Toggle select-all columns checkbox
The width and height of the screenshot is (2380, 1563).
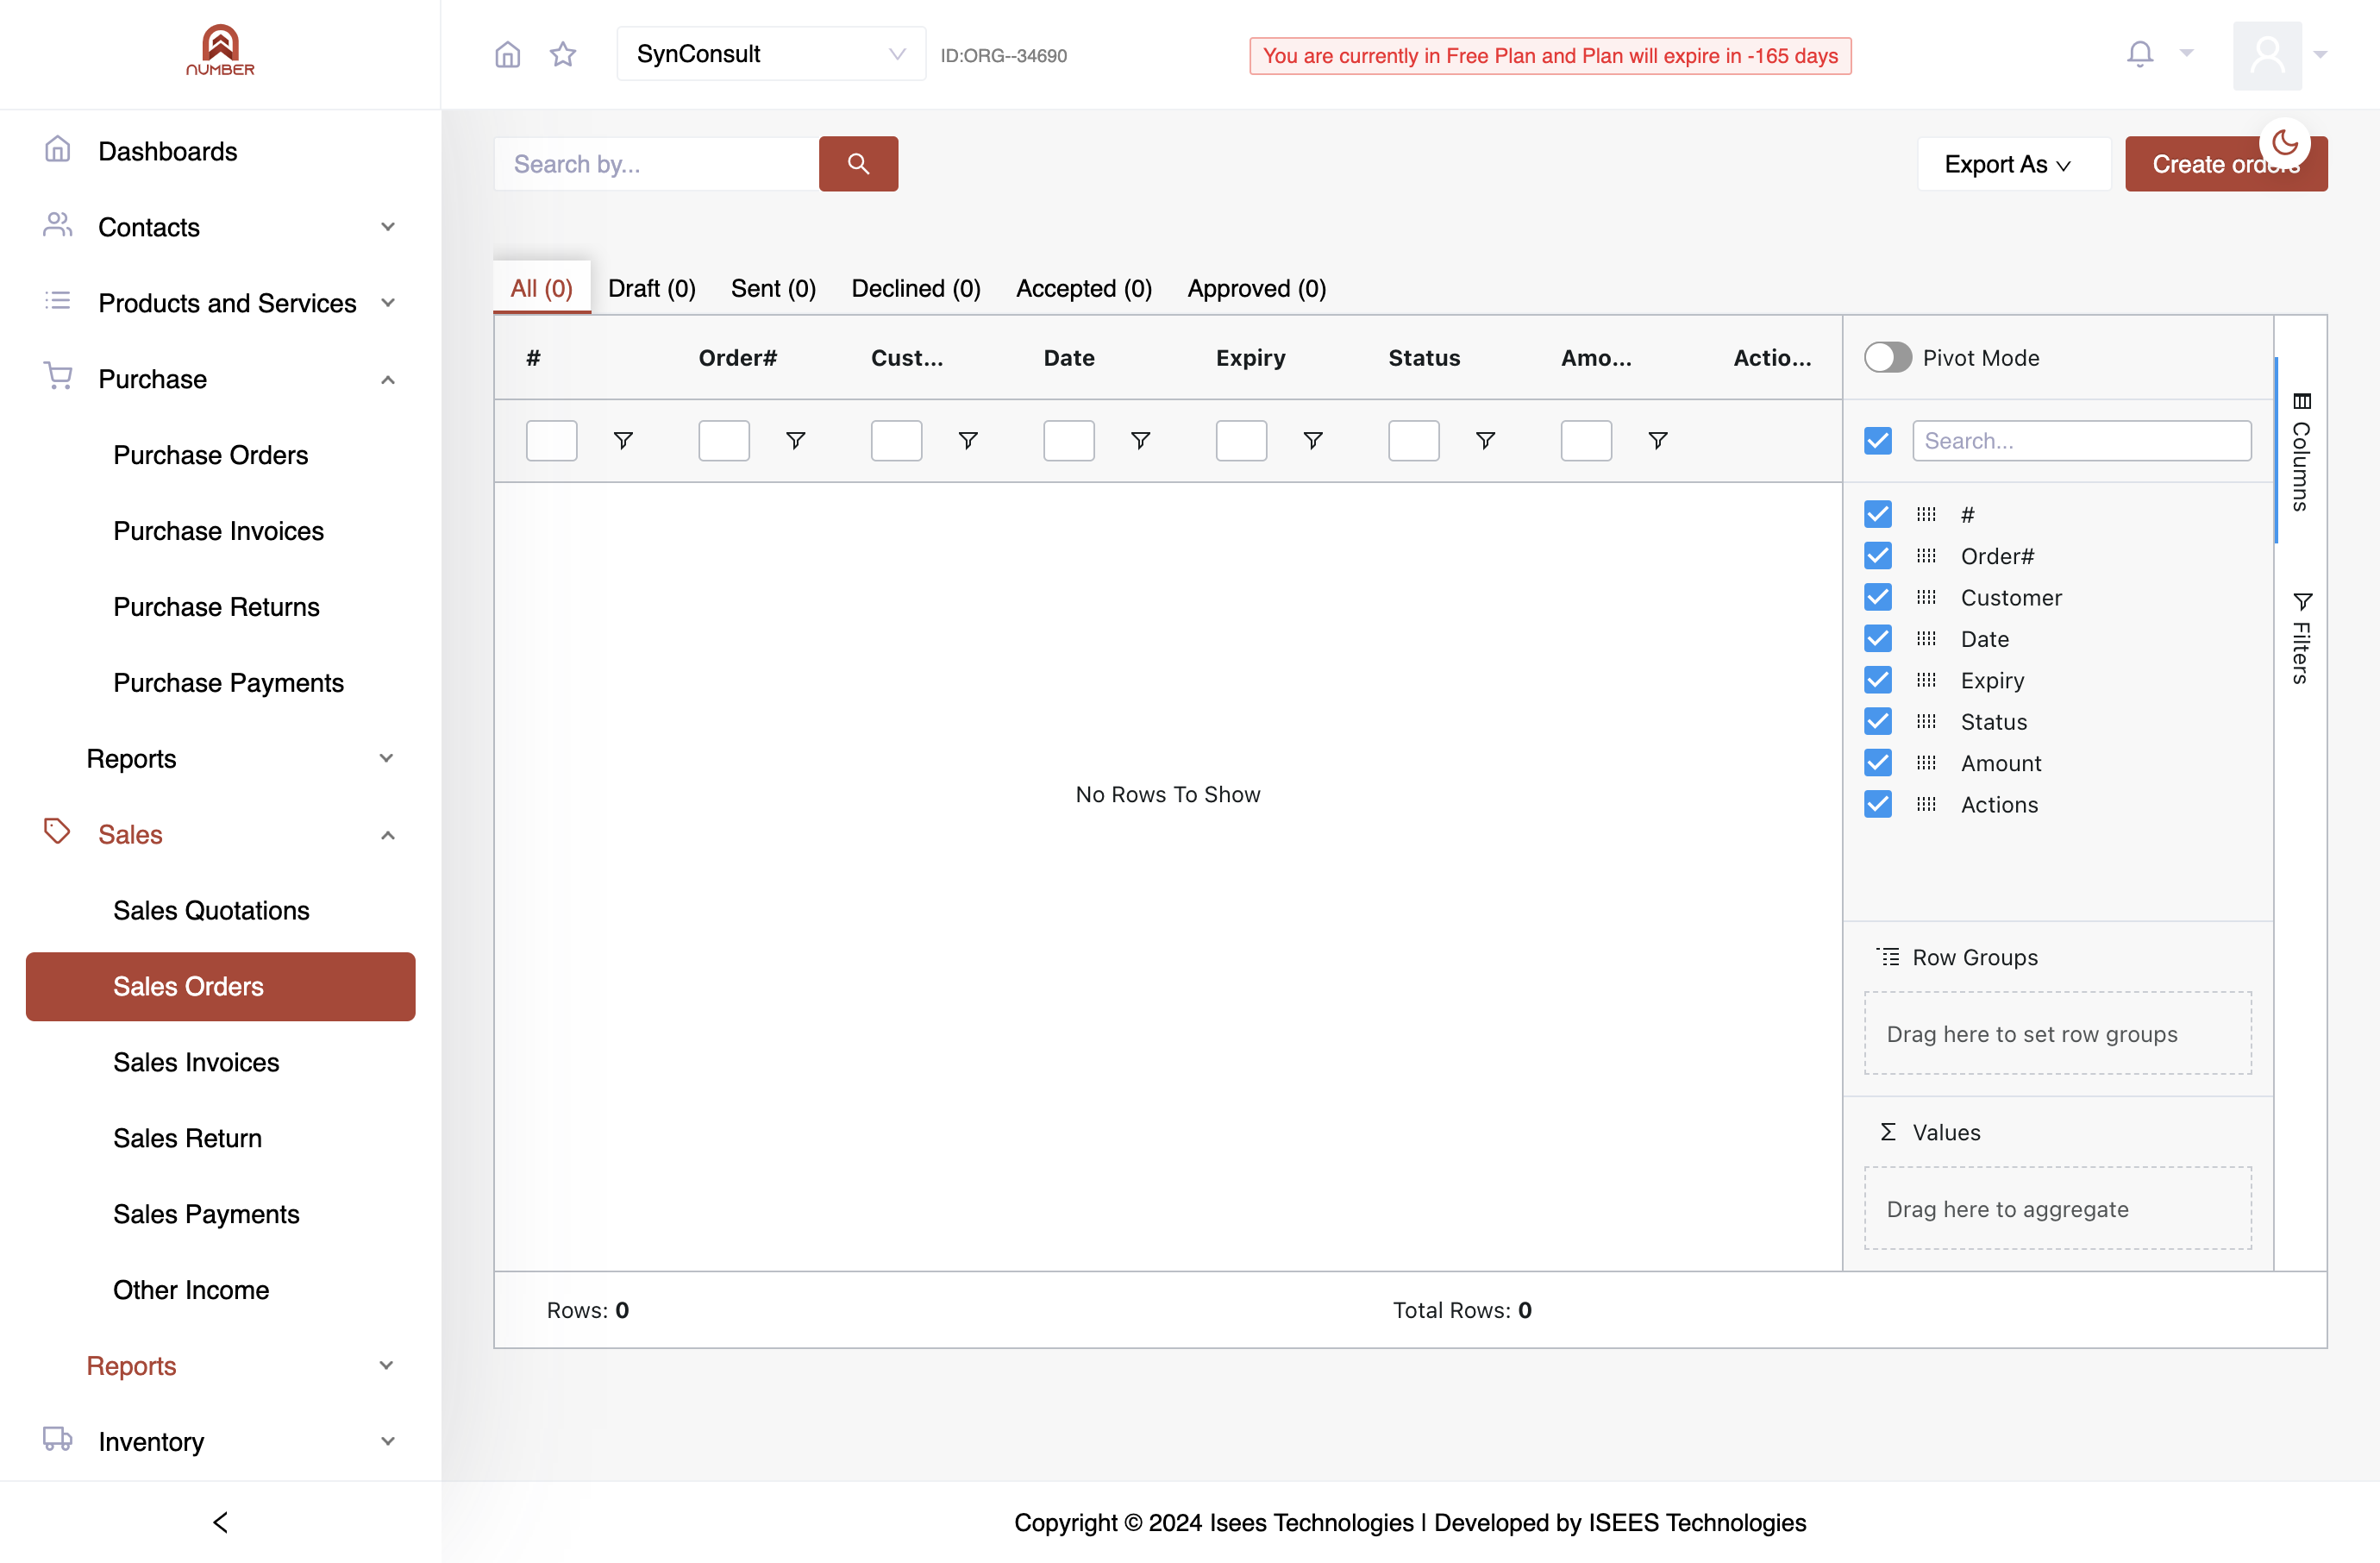pyautogui.click(x=1878, y=440)
